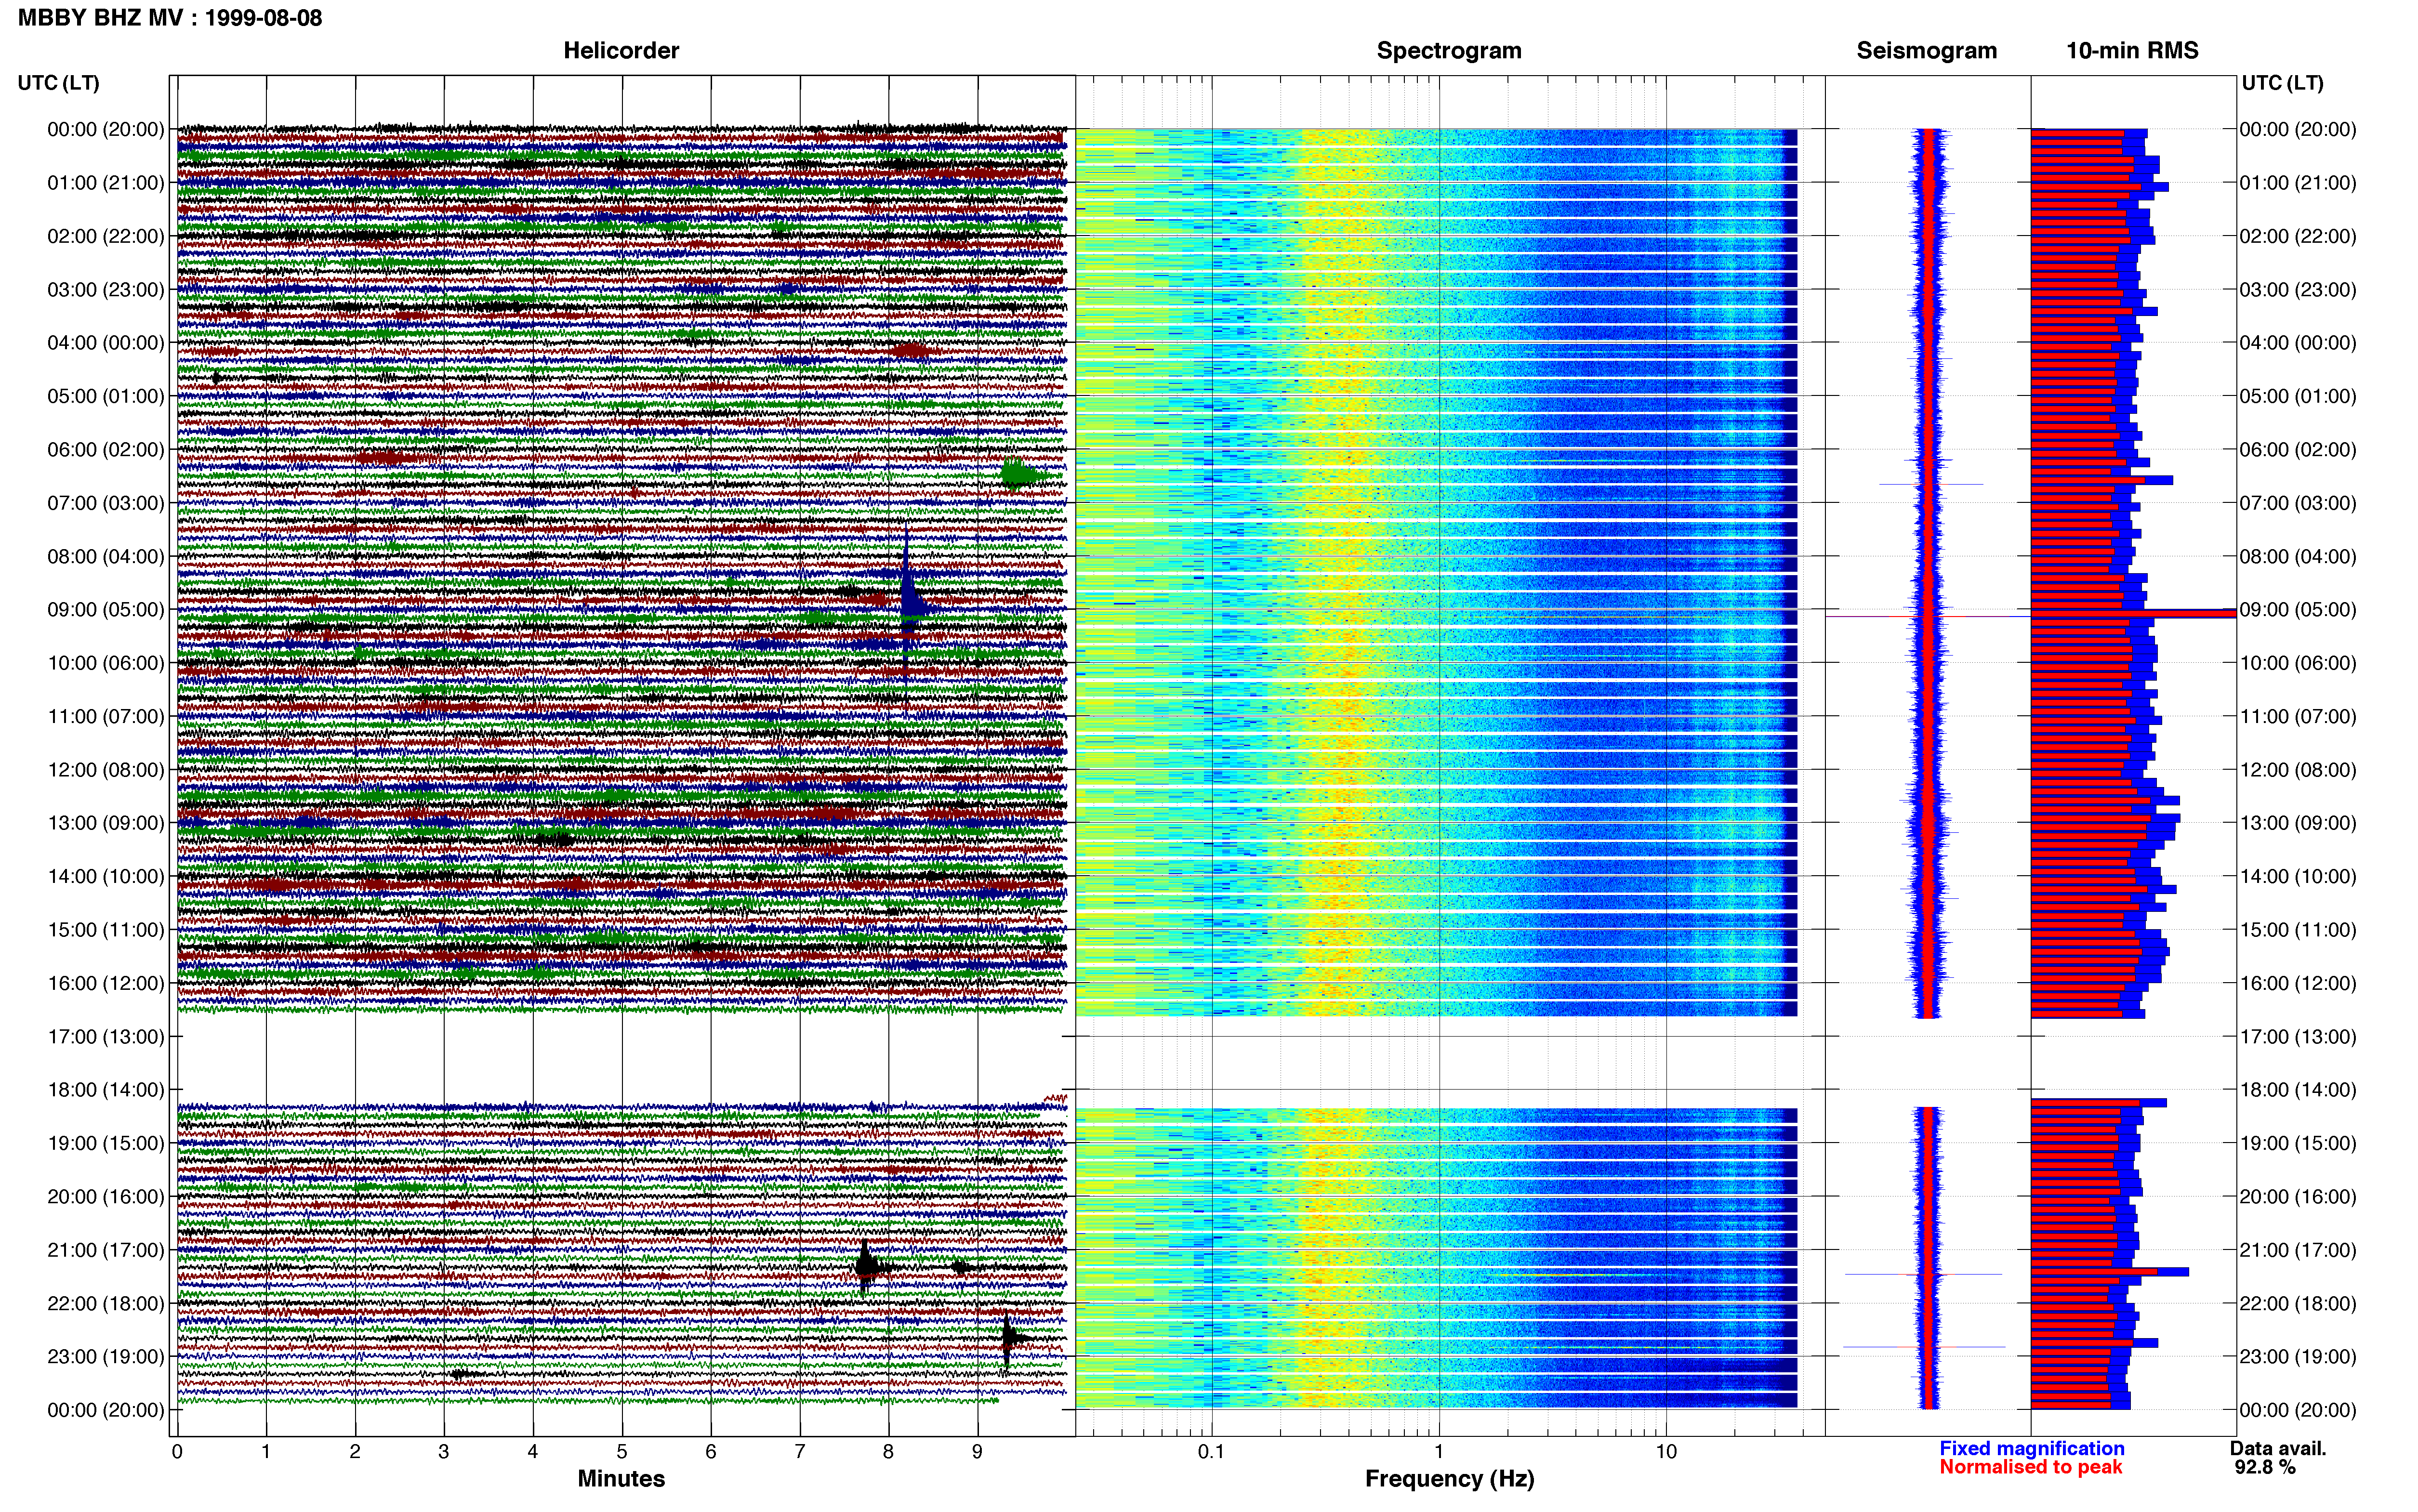Click helicorder time label '06:00 (02:00)'
This screenshot has width=2418, height=1512.
pyautogui.click(x=106, y=450)
